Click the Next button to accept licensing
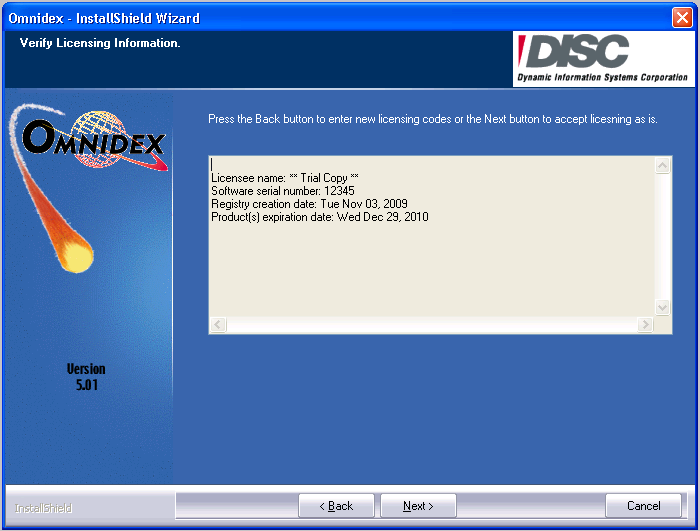Screen dimensions: 700x531 point(418,506)
